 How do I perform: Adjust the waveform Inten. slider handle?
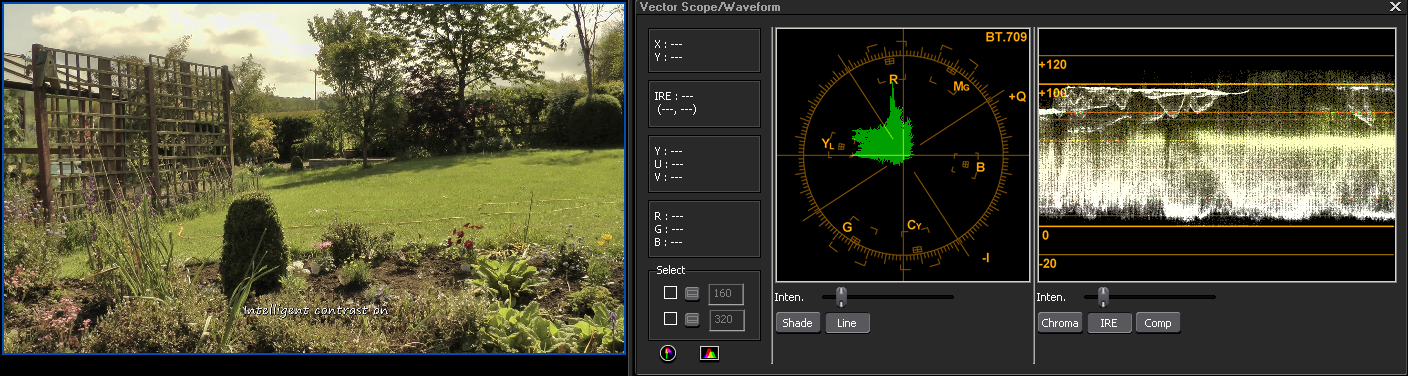[x=1104, y=296]
